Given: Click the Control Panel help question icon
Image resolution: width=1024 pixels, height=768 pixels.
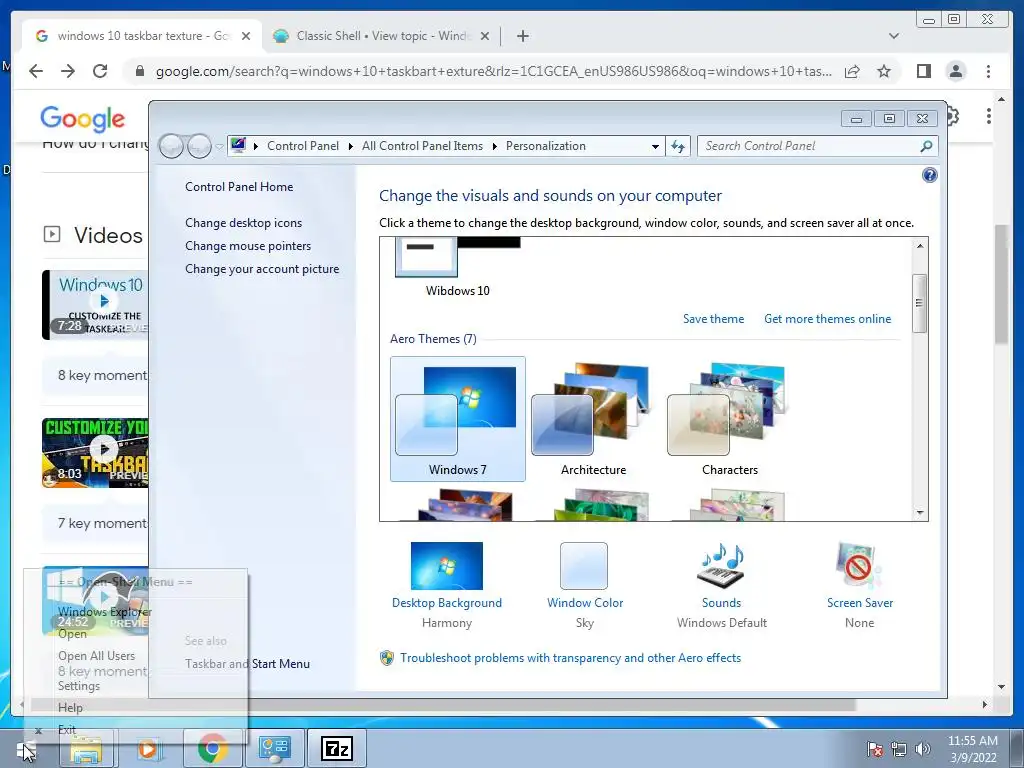Looking at the screenshot, I should 929,175.
